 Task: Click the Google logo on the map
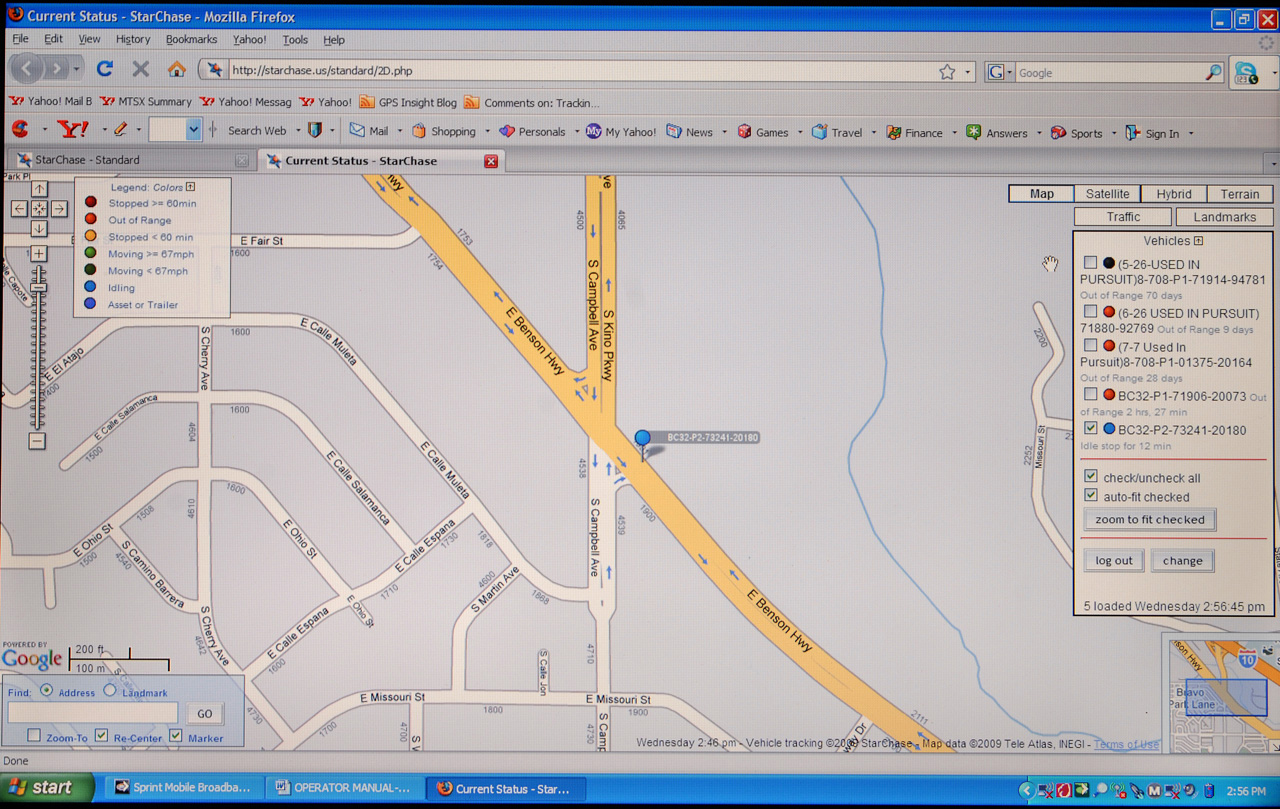click(32, 659)
